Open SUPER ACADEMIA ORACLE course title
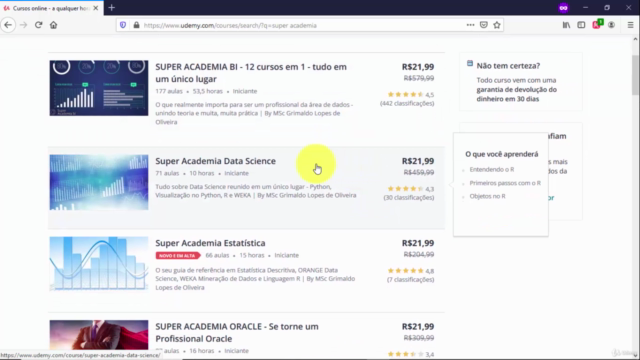 (x=237, y=332)
